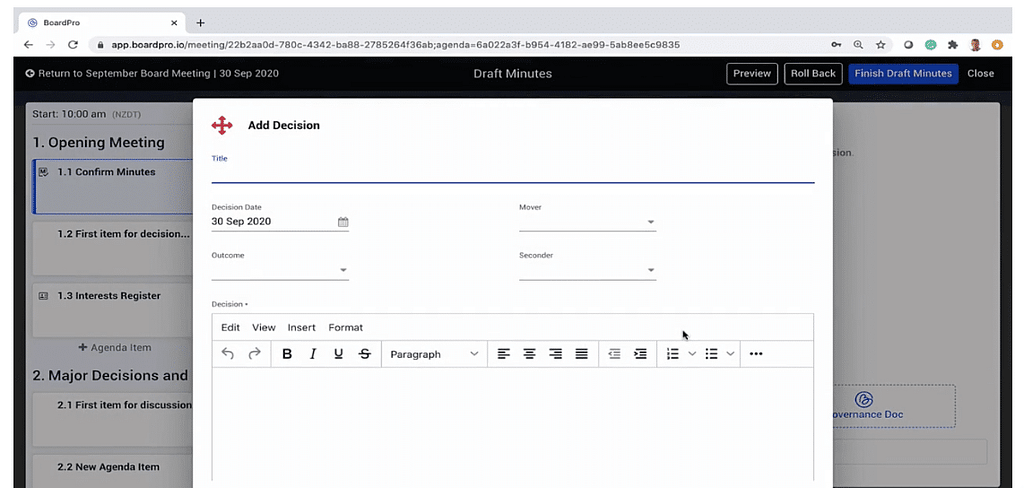
Task: Open the Format menu in editor
Action: [345, 327]
